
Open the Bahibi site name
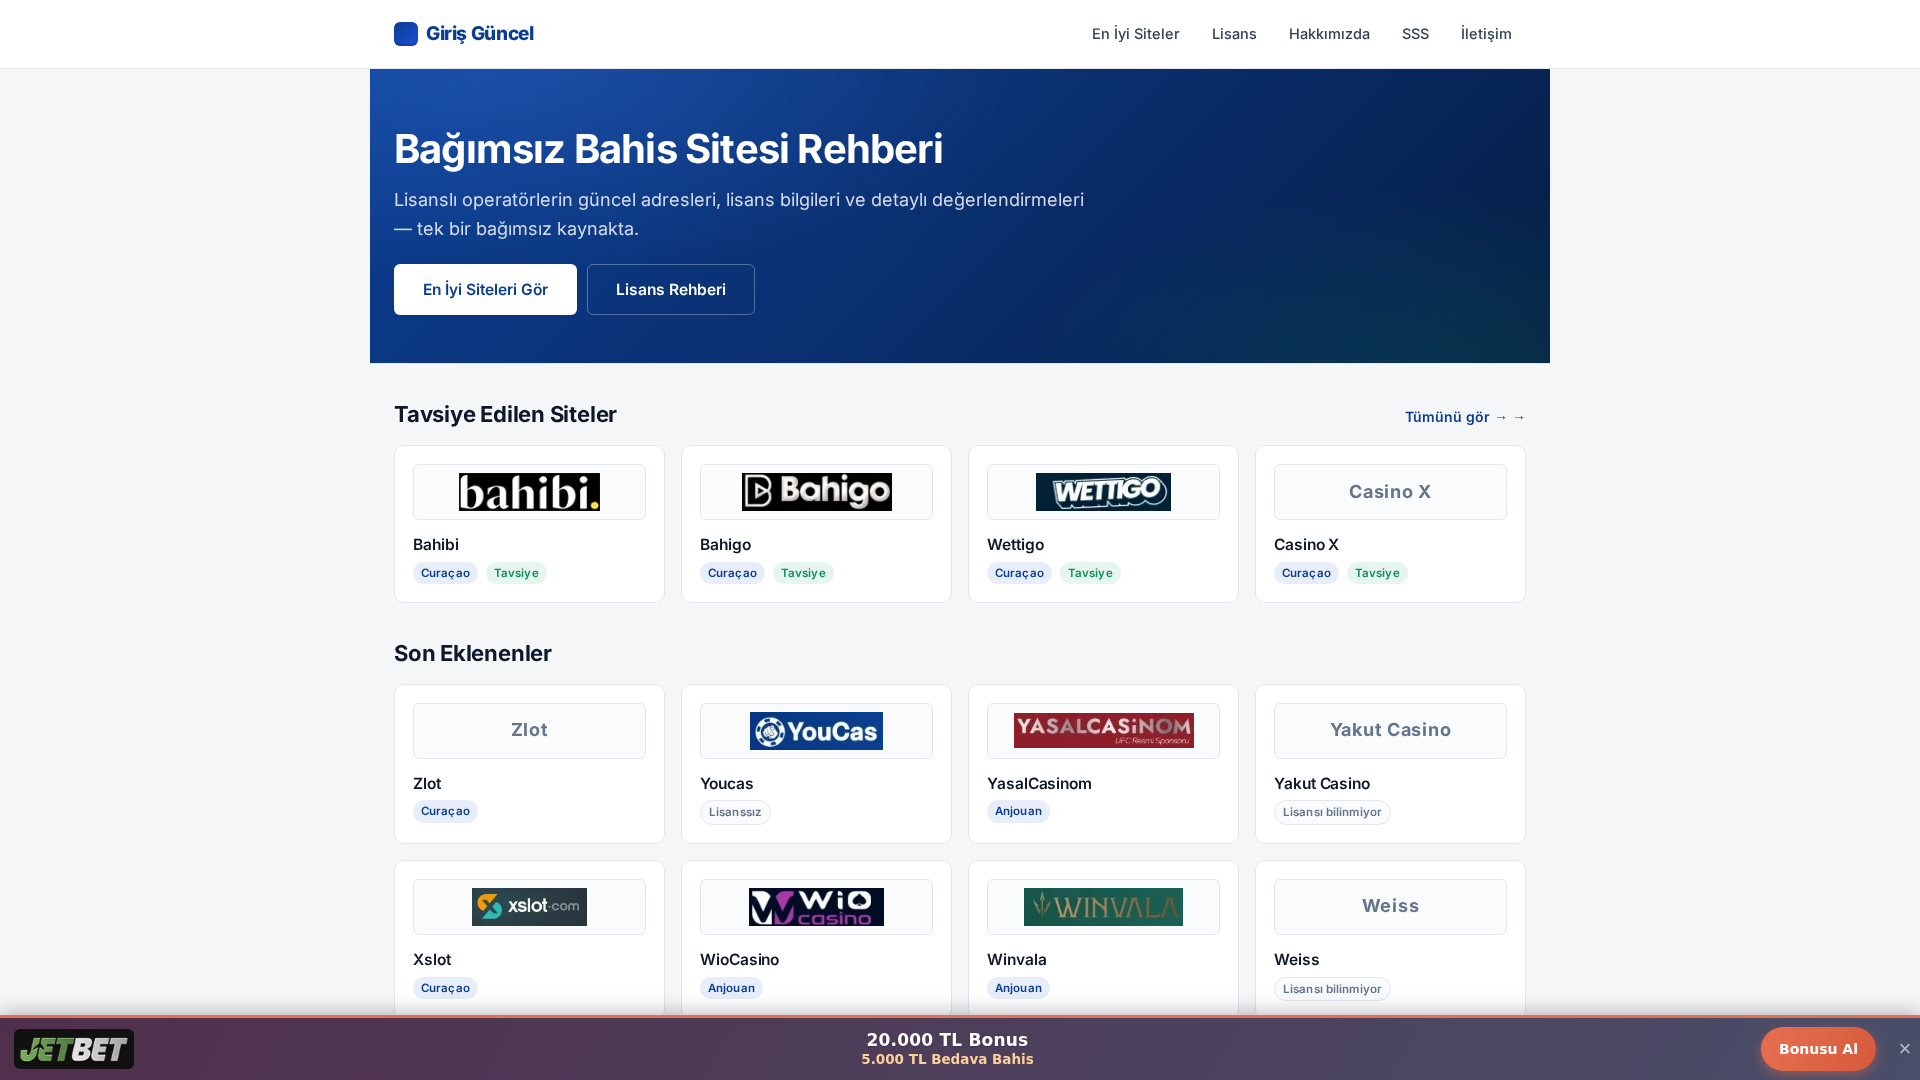tap(436, 544)
